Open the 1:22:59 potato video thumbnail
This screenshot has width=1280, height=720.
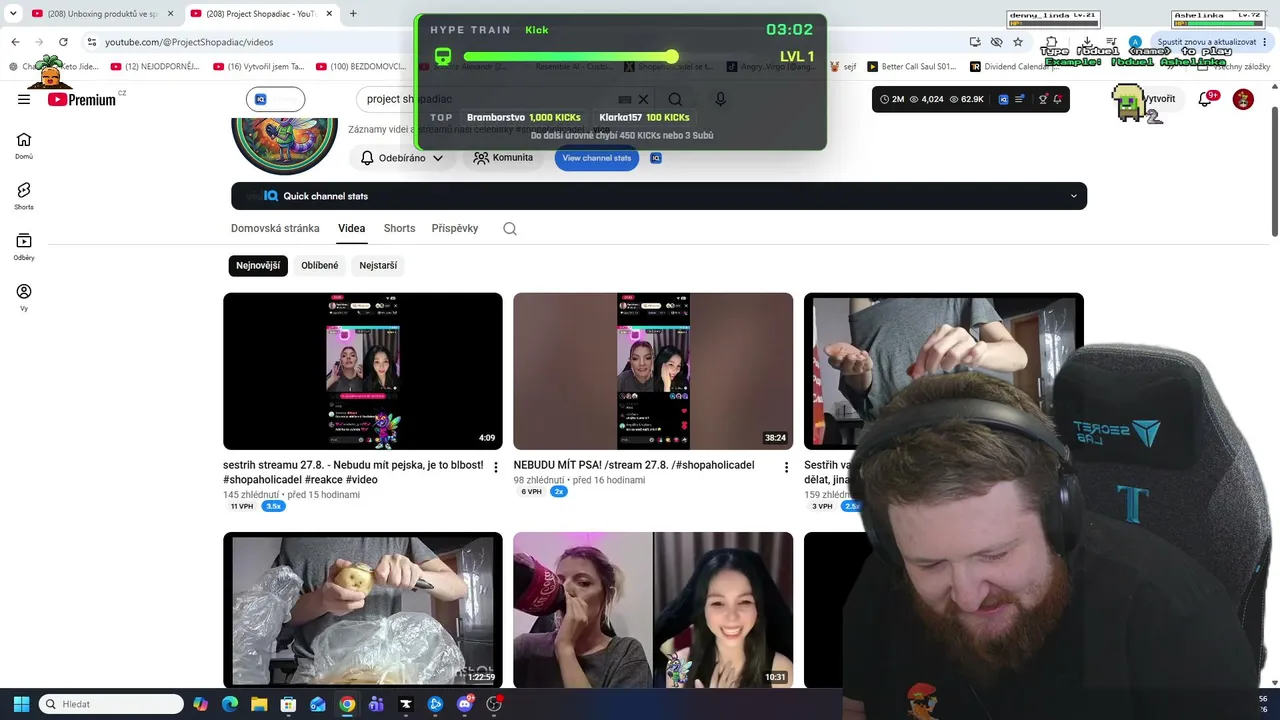point(363,610)
